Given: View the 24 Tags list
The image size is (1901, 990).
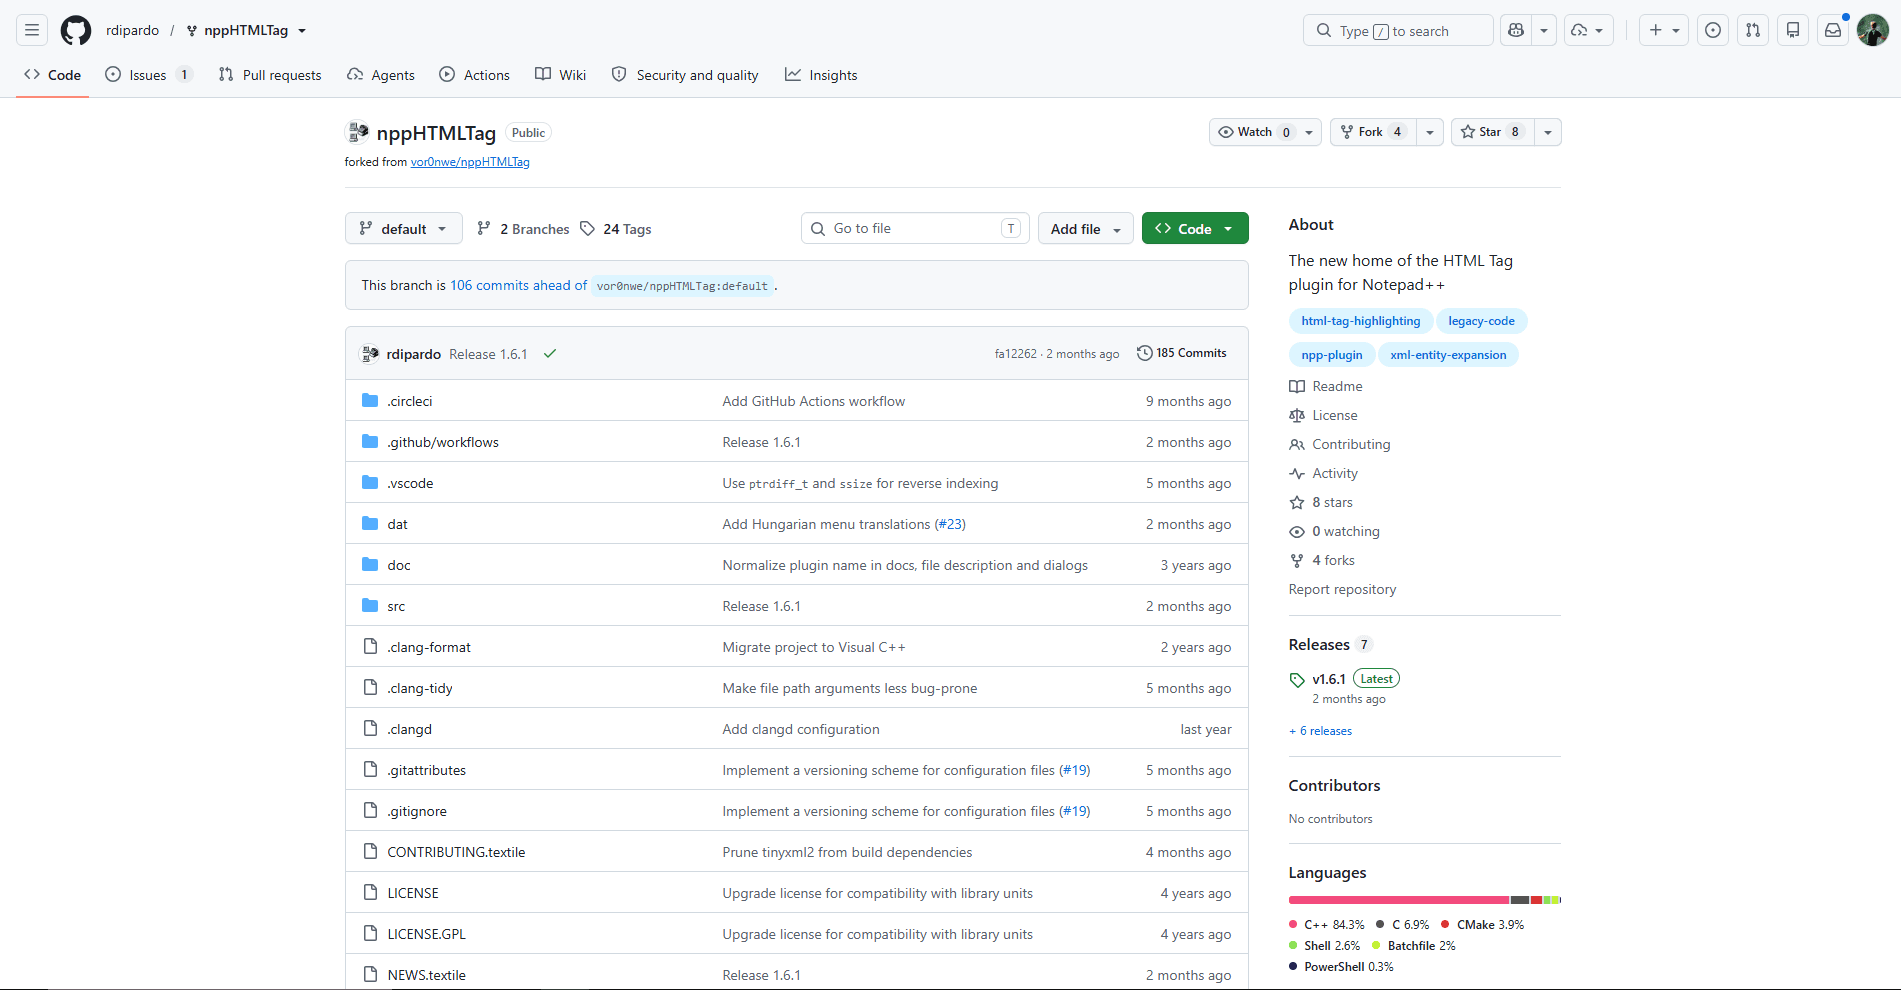Looking at the screenshot, I should coord(615,229).
